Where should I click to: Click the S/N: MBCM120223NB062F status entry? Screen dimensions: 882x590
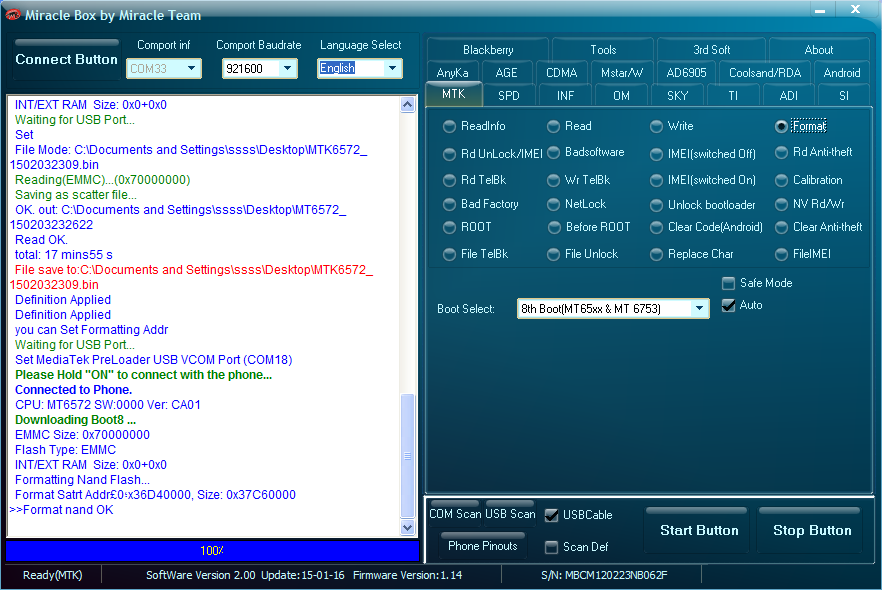tap(604, 575)
